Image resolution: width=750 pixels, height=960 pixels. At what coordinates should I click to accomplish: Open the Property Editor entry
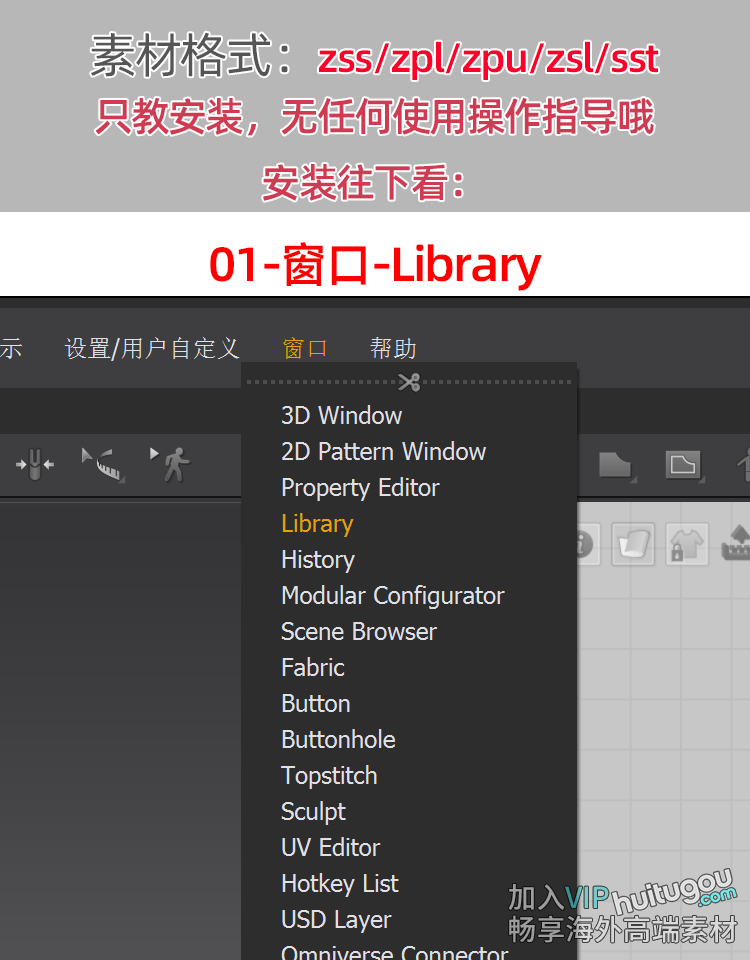(360, 488)
